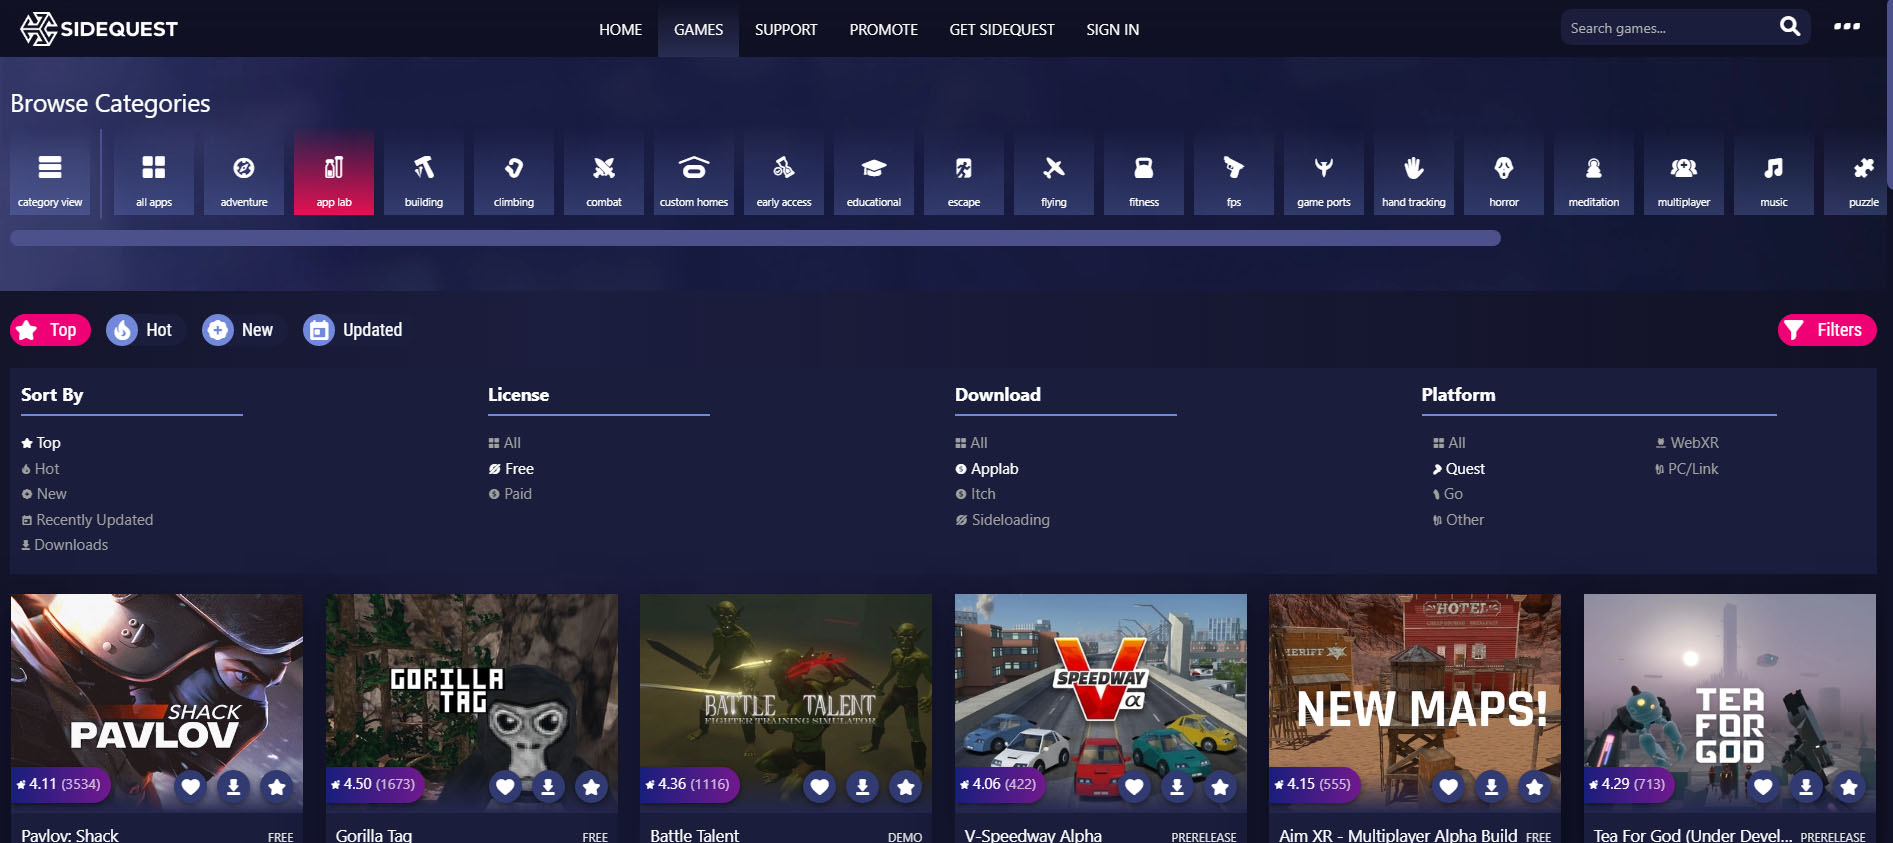Select the horror category
The width and height of the screenshot is (1893, 843).
pyautogui.click(x=1504, y=173)
